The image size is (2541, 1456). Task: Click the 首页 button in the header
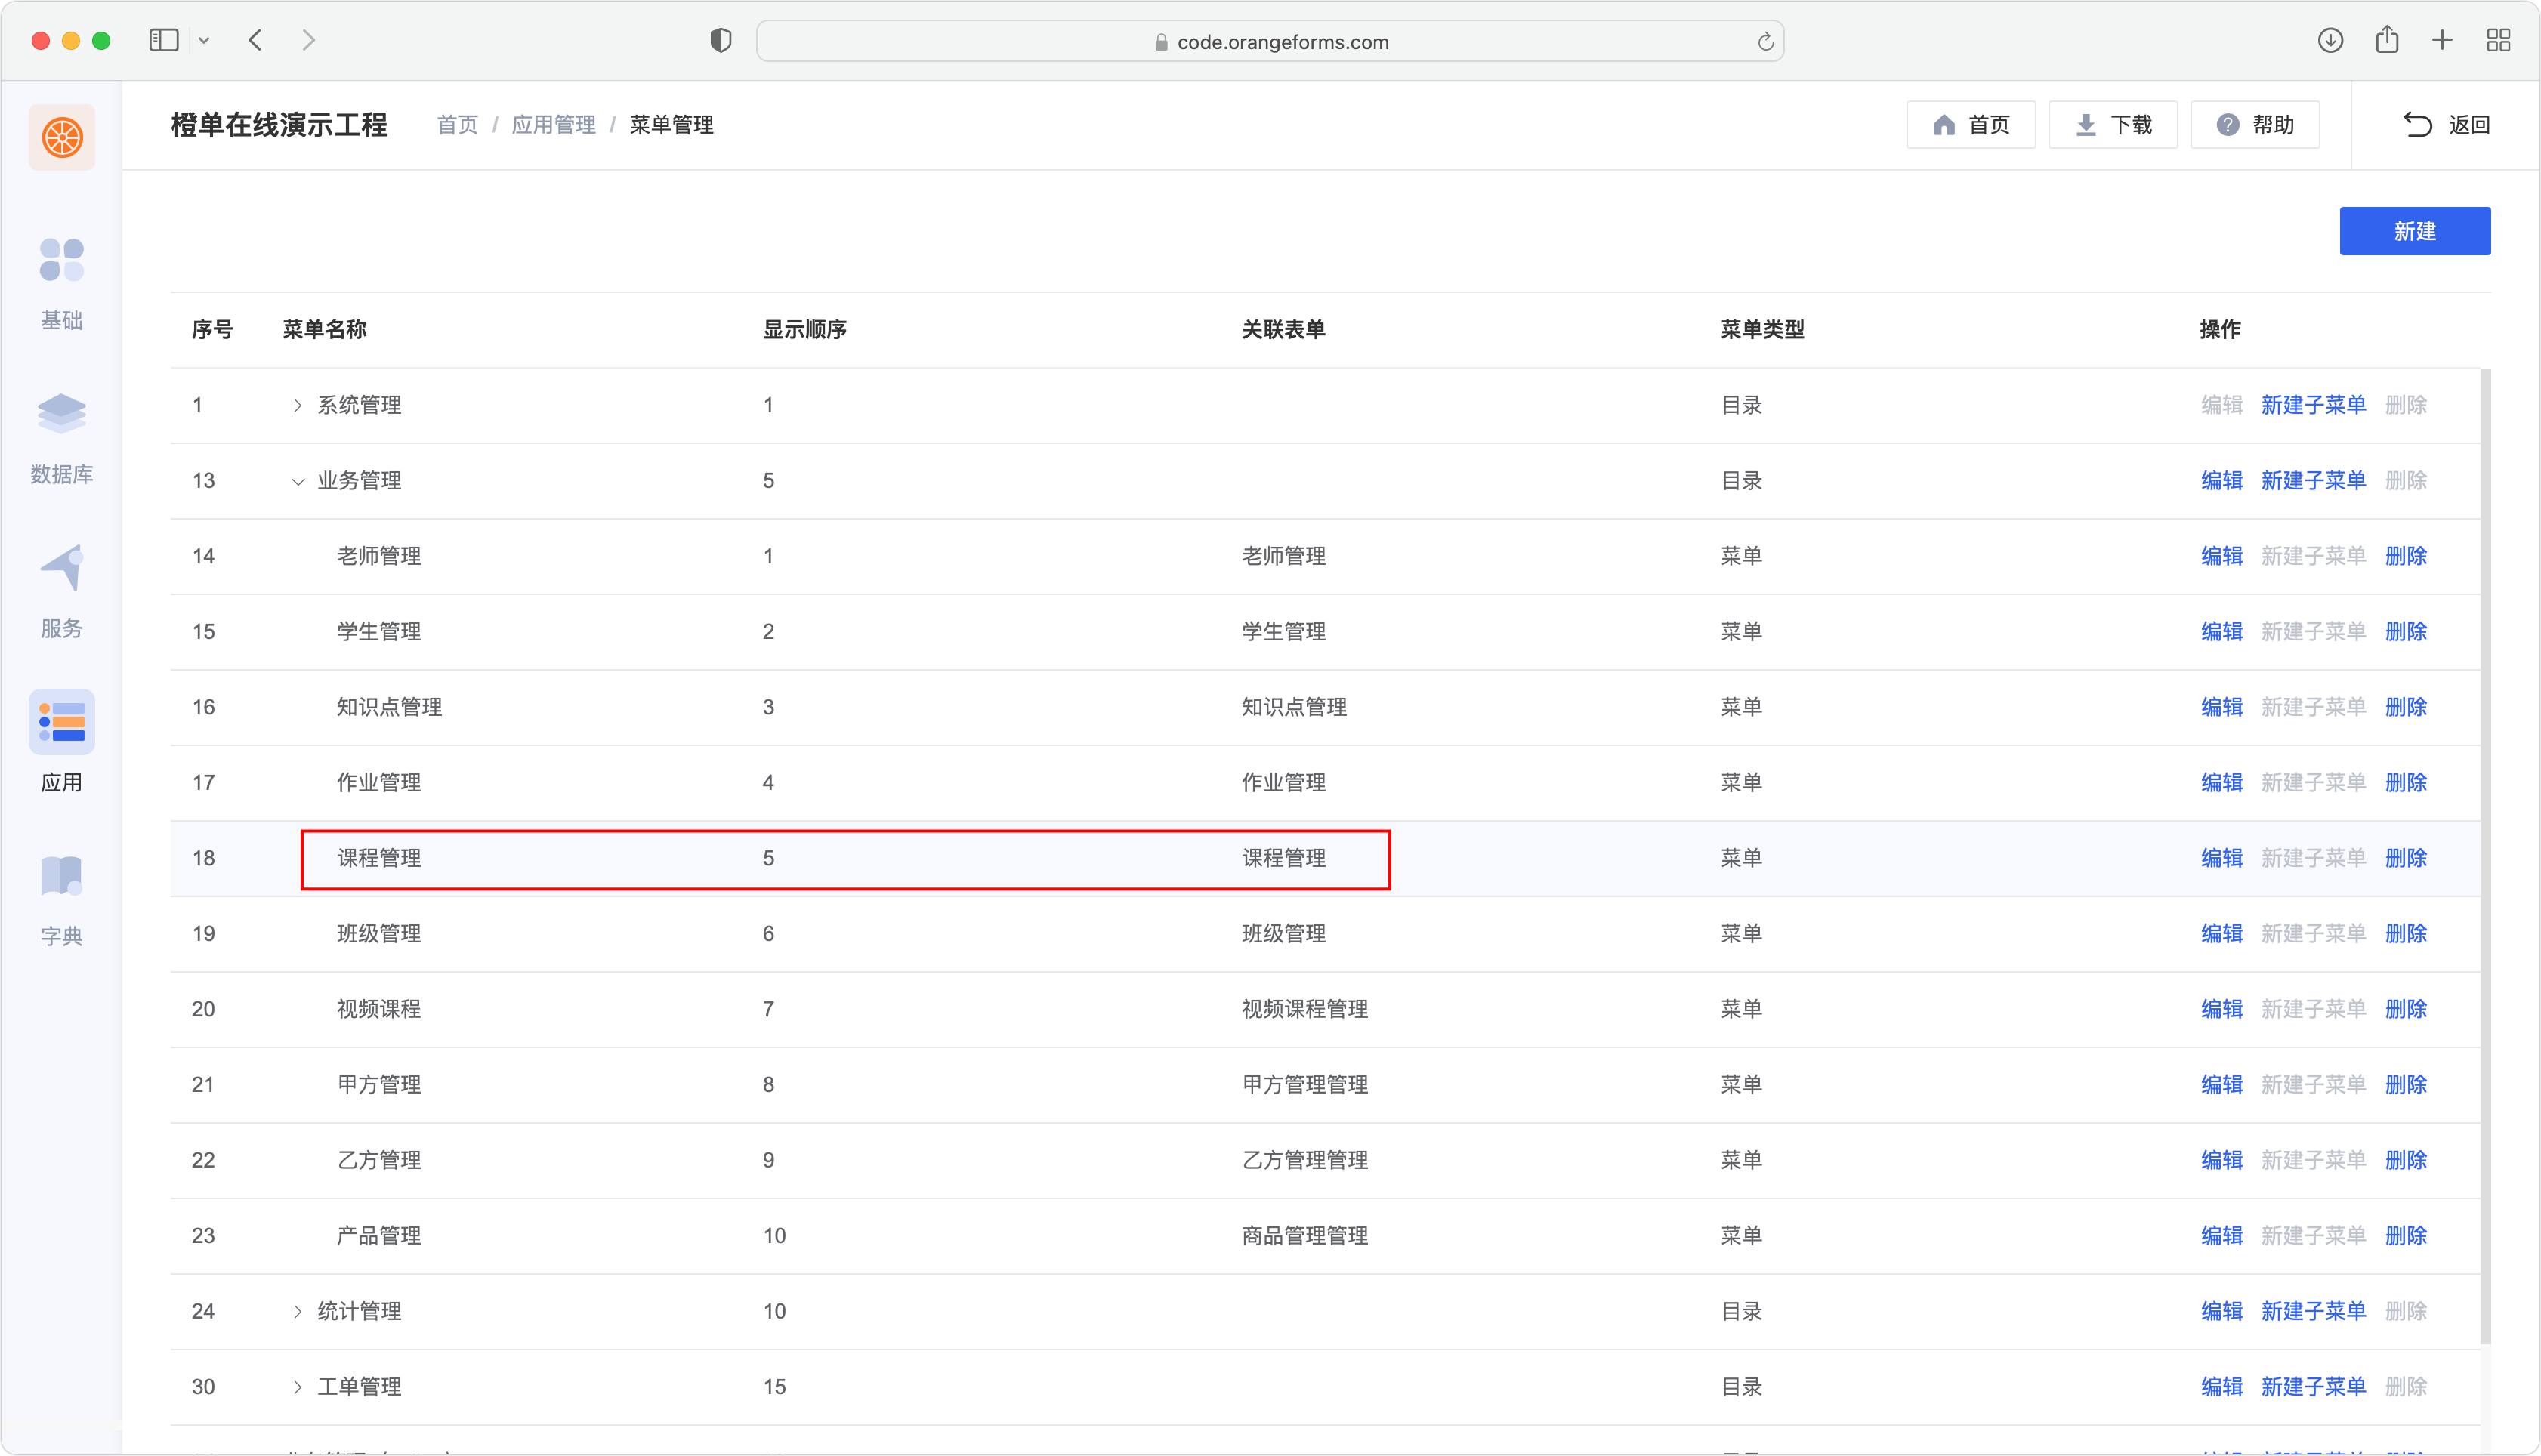(x=1970, y=125)
